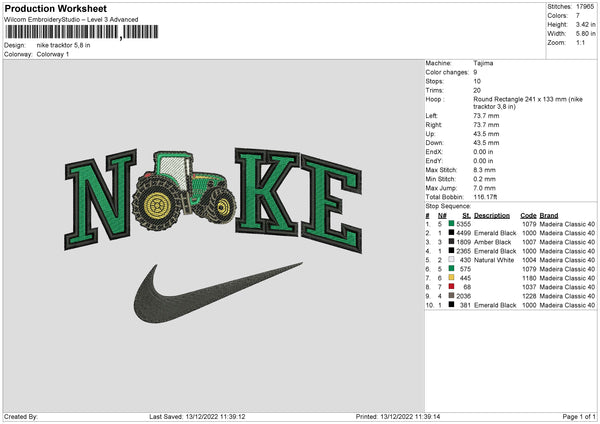Click the Code column header

(528, 215)
